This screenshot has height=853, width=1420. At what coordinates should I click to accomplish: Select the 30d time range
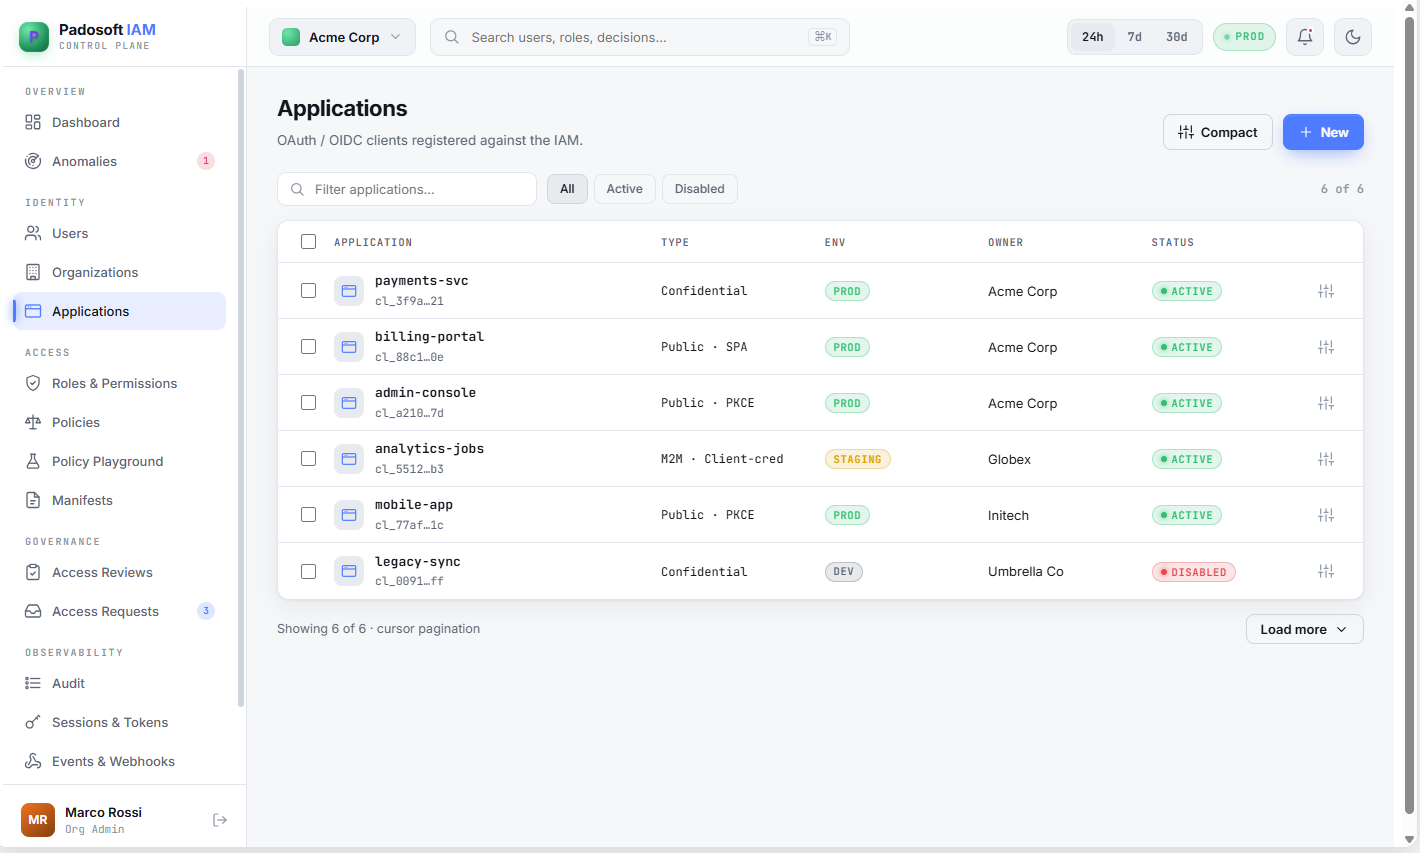coord(1177,37)
